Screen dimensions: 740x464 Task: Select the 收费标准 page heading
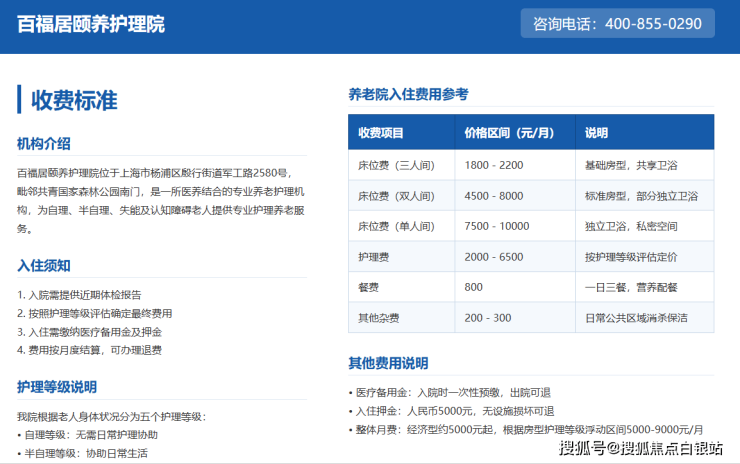click(75, 100)
